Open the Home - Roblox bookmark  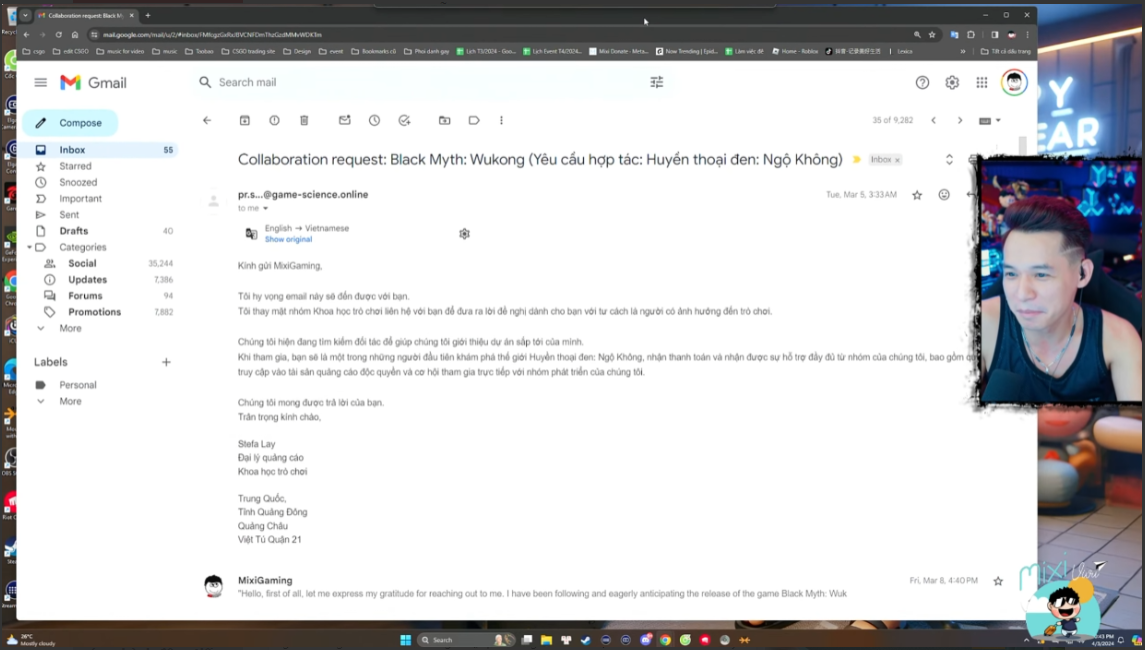795,51
